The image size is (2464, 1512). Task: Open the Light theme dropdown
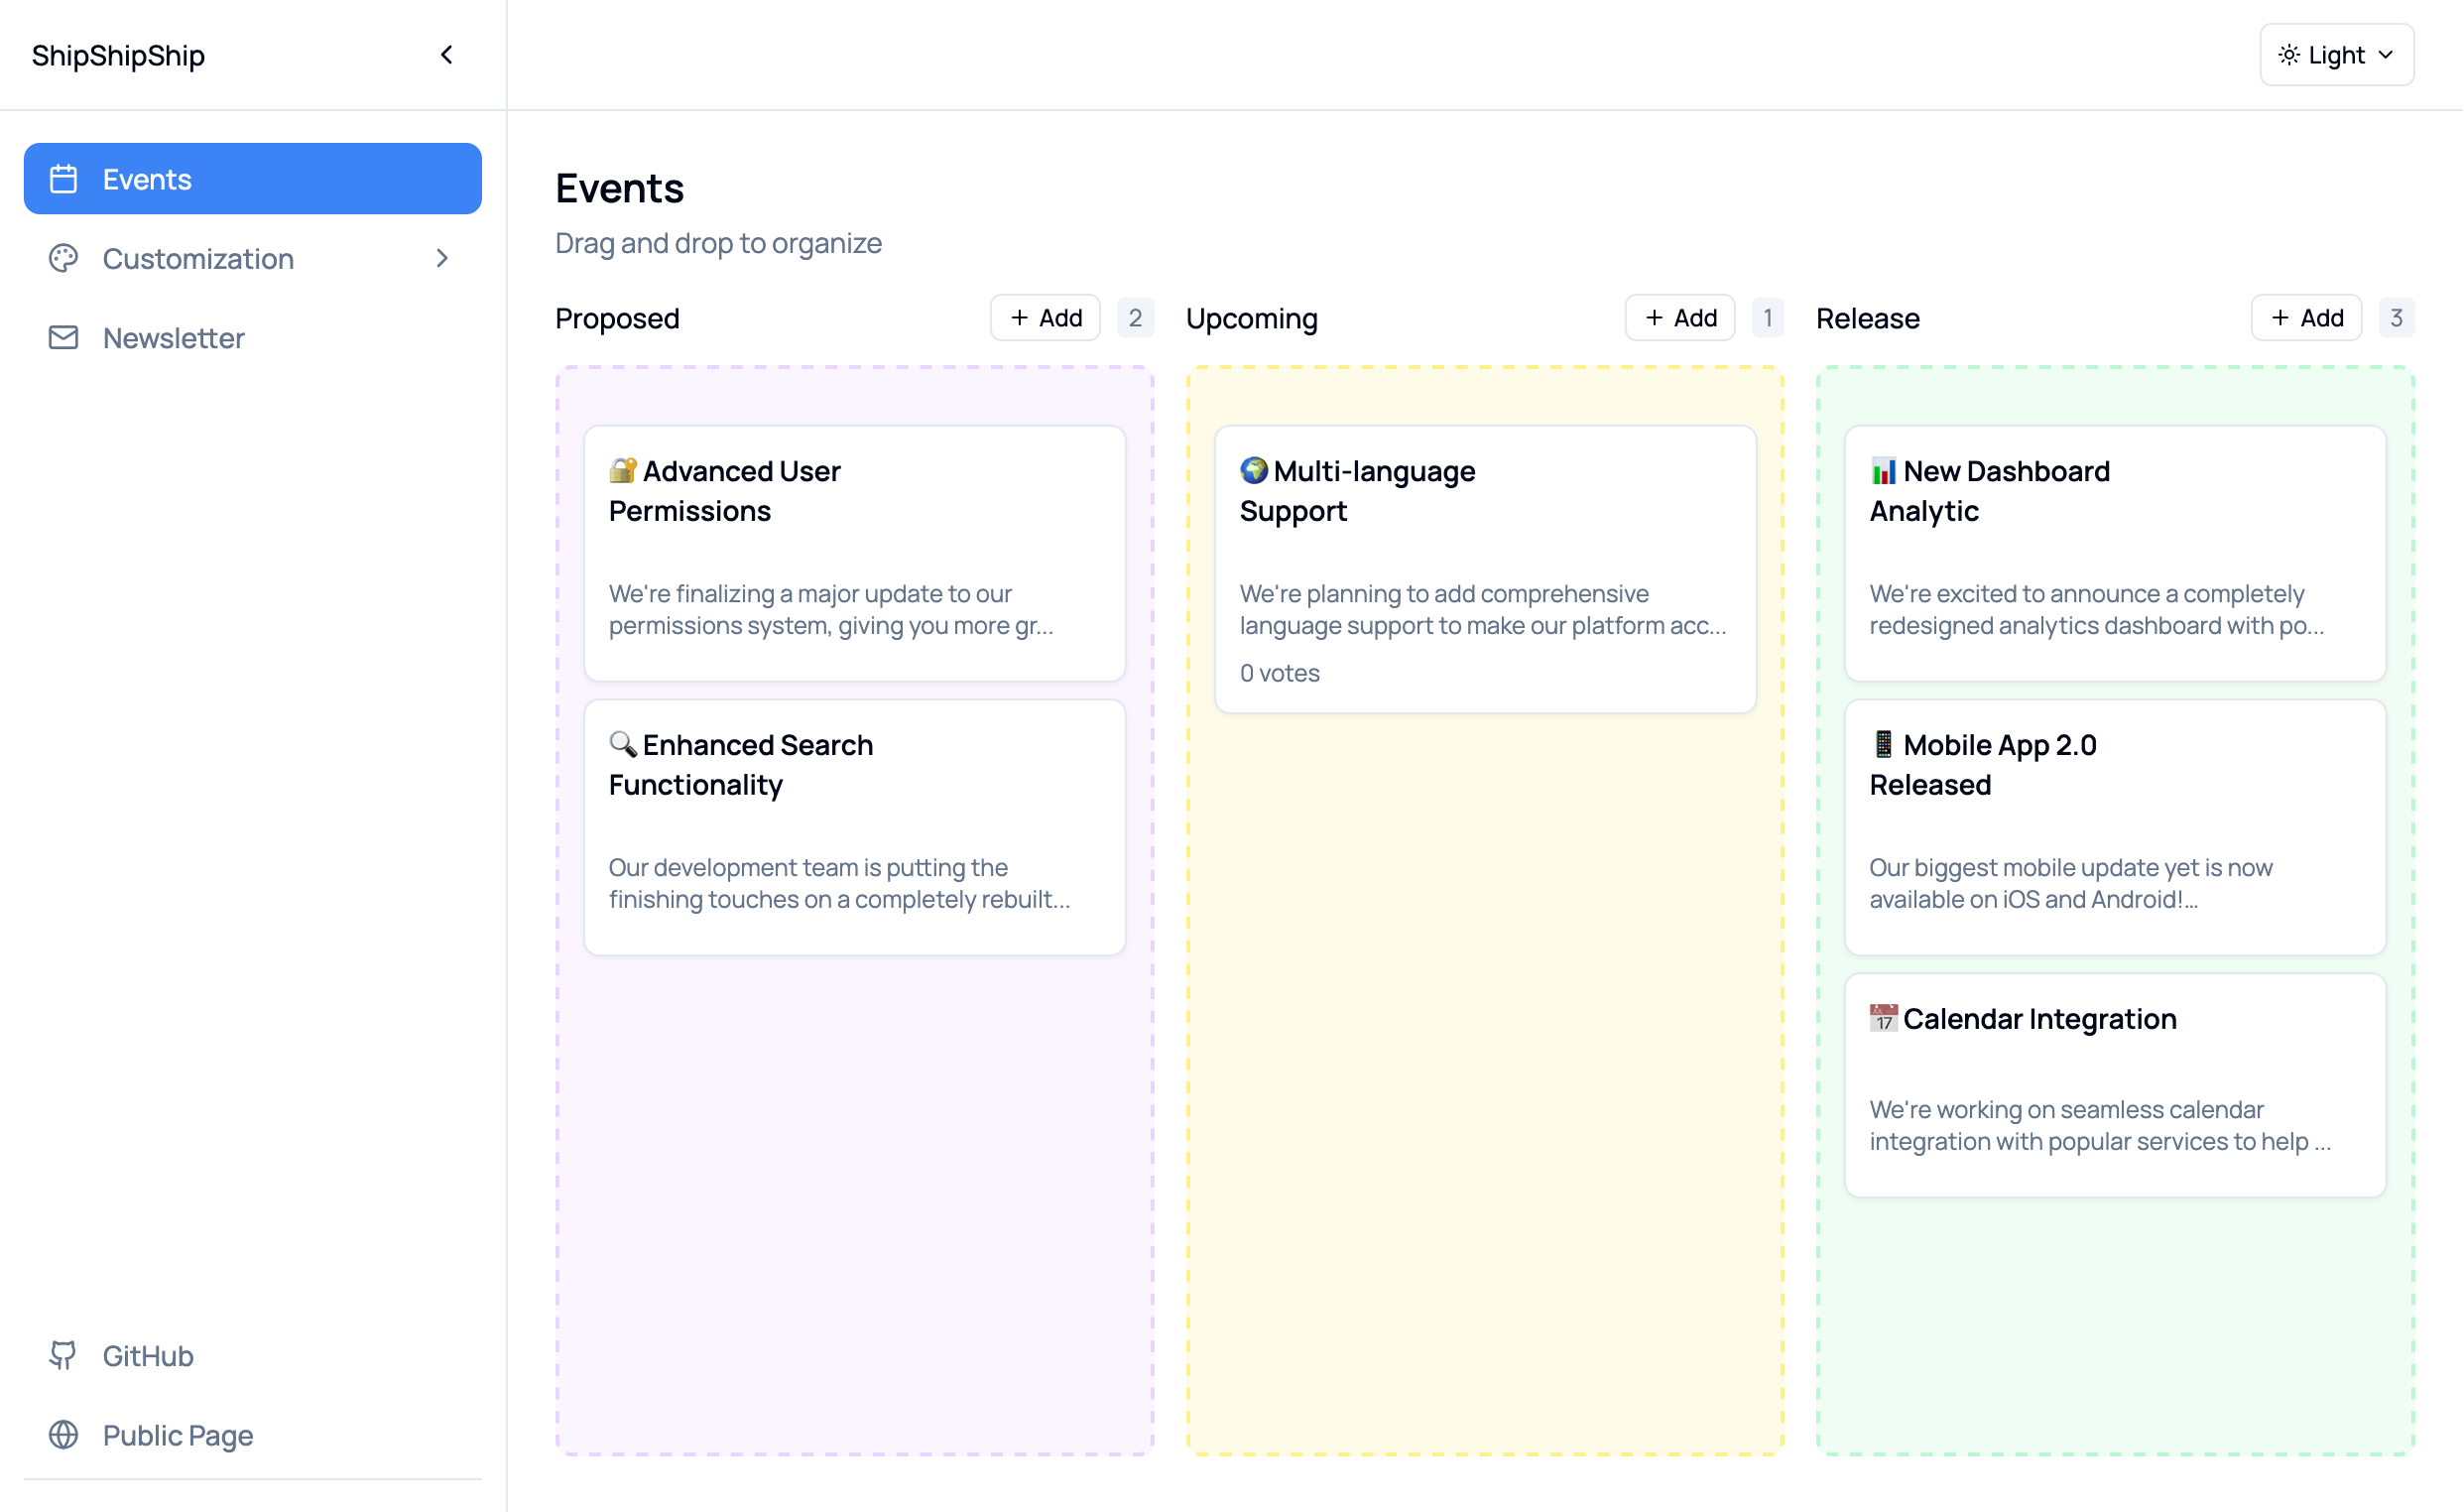pyautogui.click(x=2336, y=55)
